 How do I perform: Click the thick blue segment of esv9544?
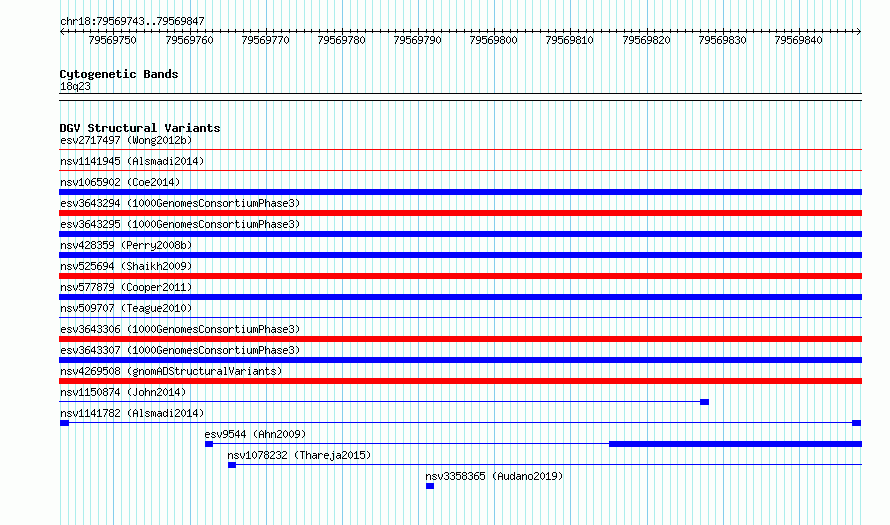point(736,444)
